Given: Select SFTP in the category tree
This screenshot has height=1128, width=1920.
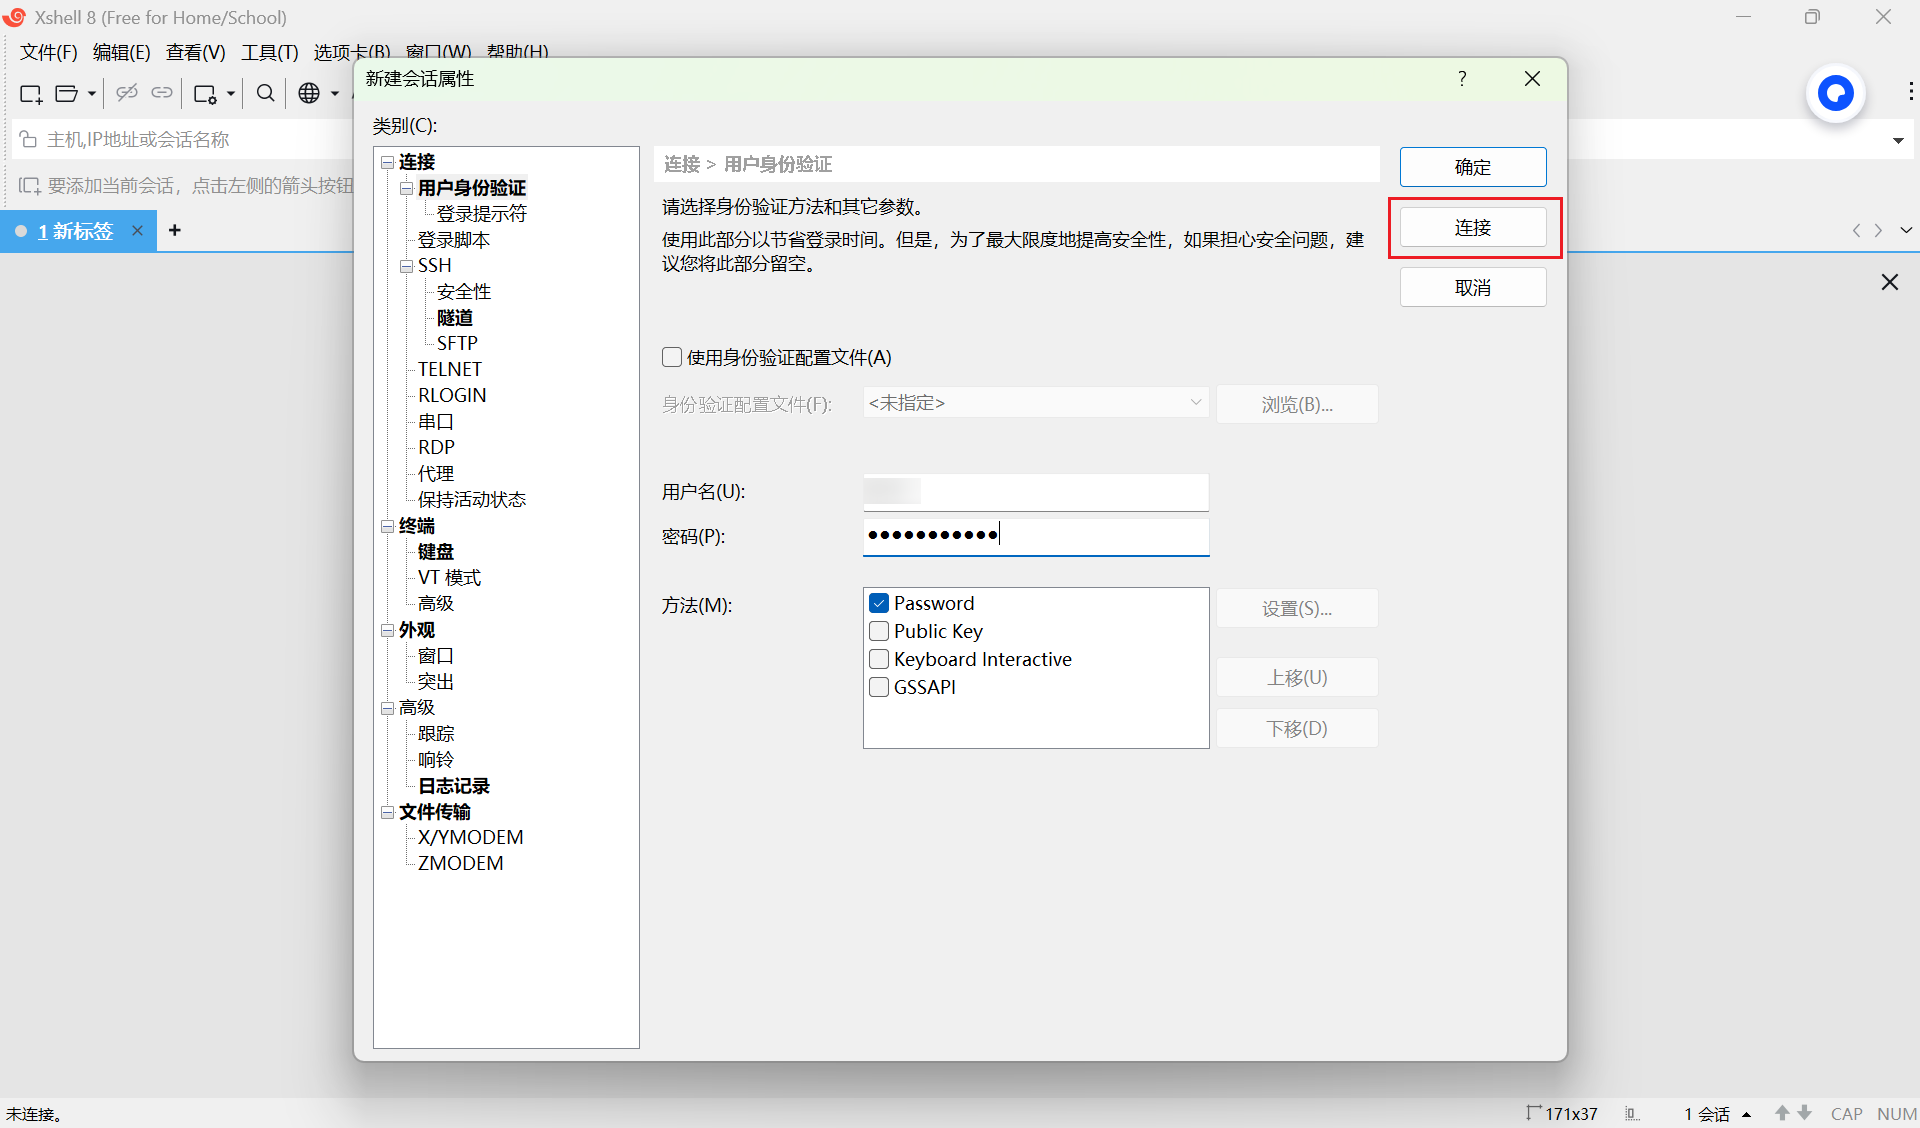Looking at the screenshot, I should point(457,343).
